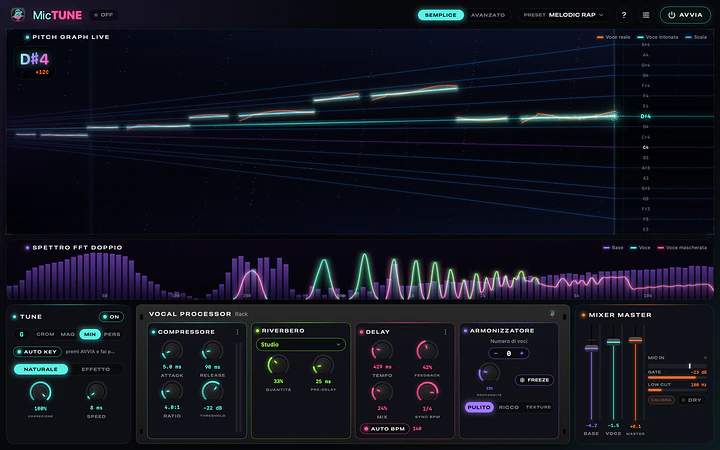Toggle the OFF status pill next to MicTune

click(x=103, y=15)
